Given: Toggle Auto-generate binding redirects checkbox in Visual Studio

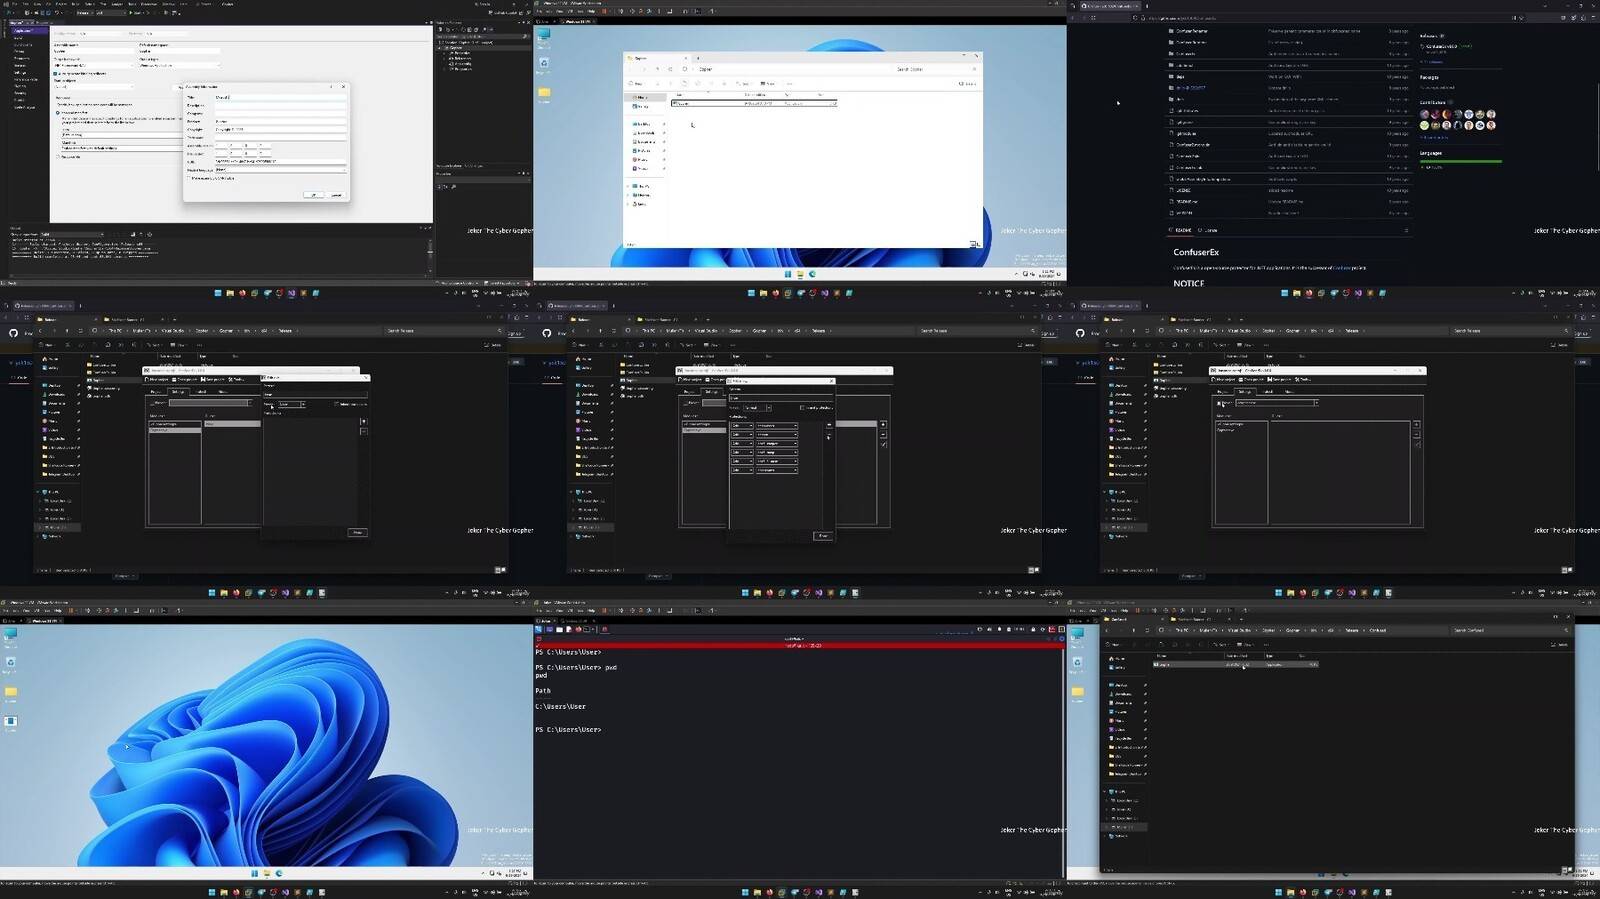Looking at the screenshot, I should (x=55, y=73).
